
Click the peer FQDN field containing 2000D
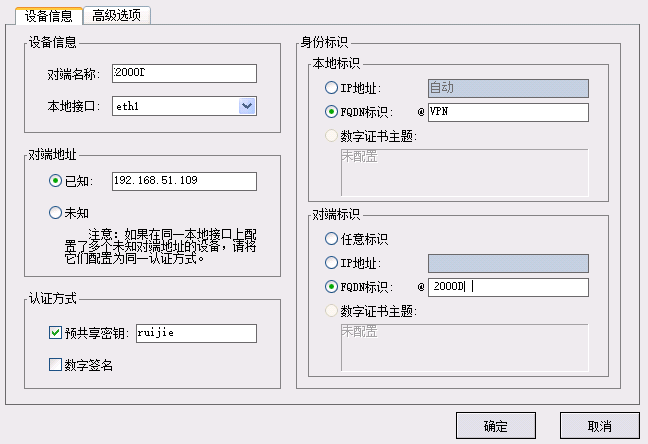(x=508, y=287)
